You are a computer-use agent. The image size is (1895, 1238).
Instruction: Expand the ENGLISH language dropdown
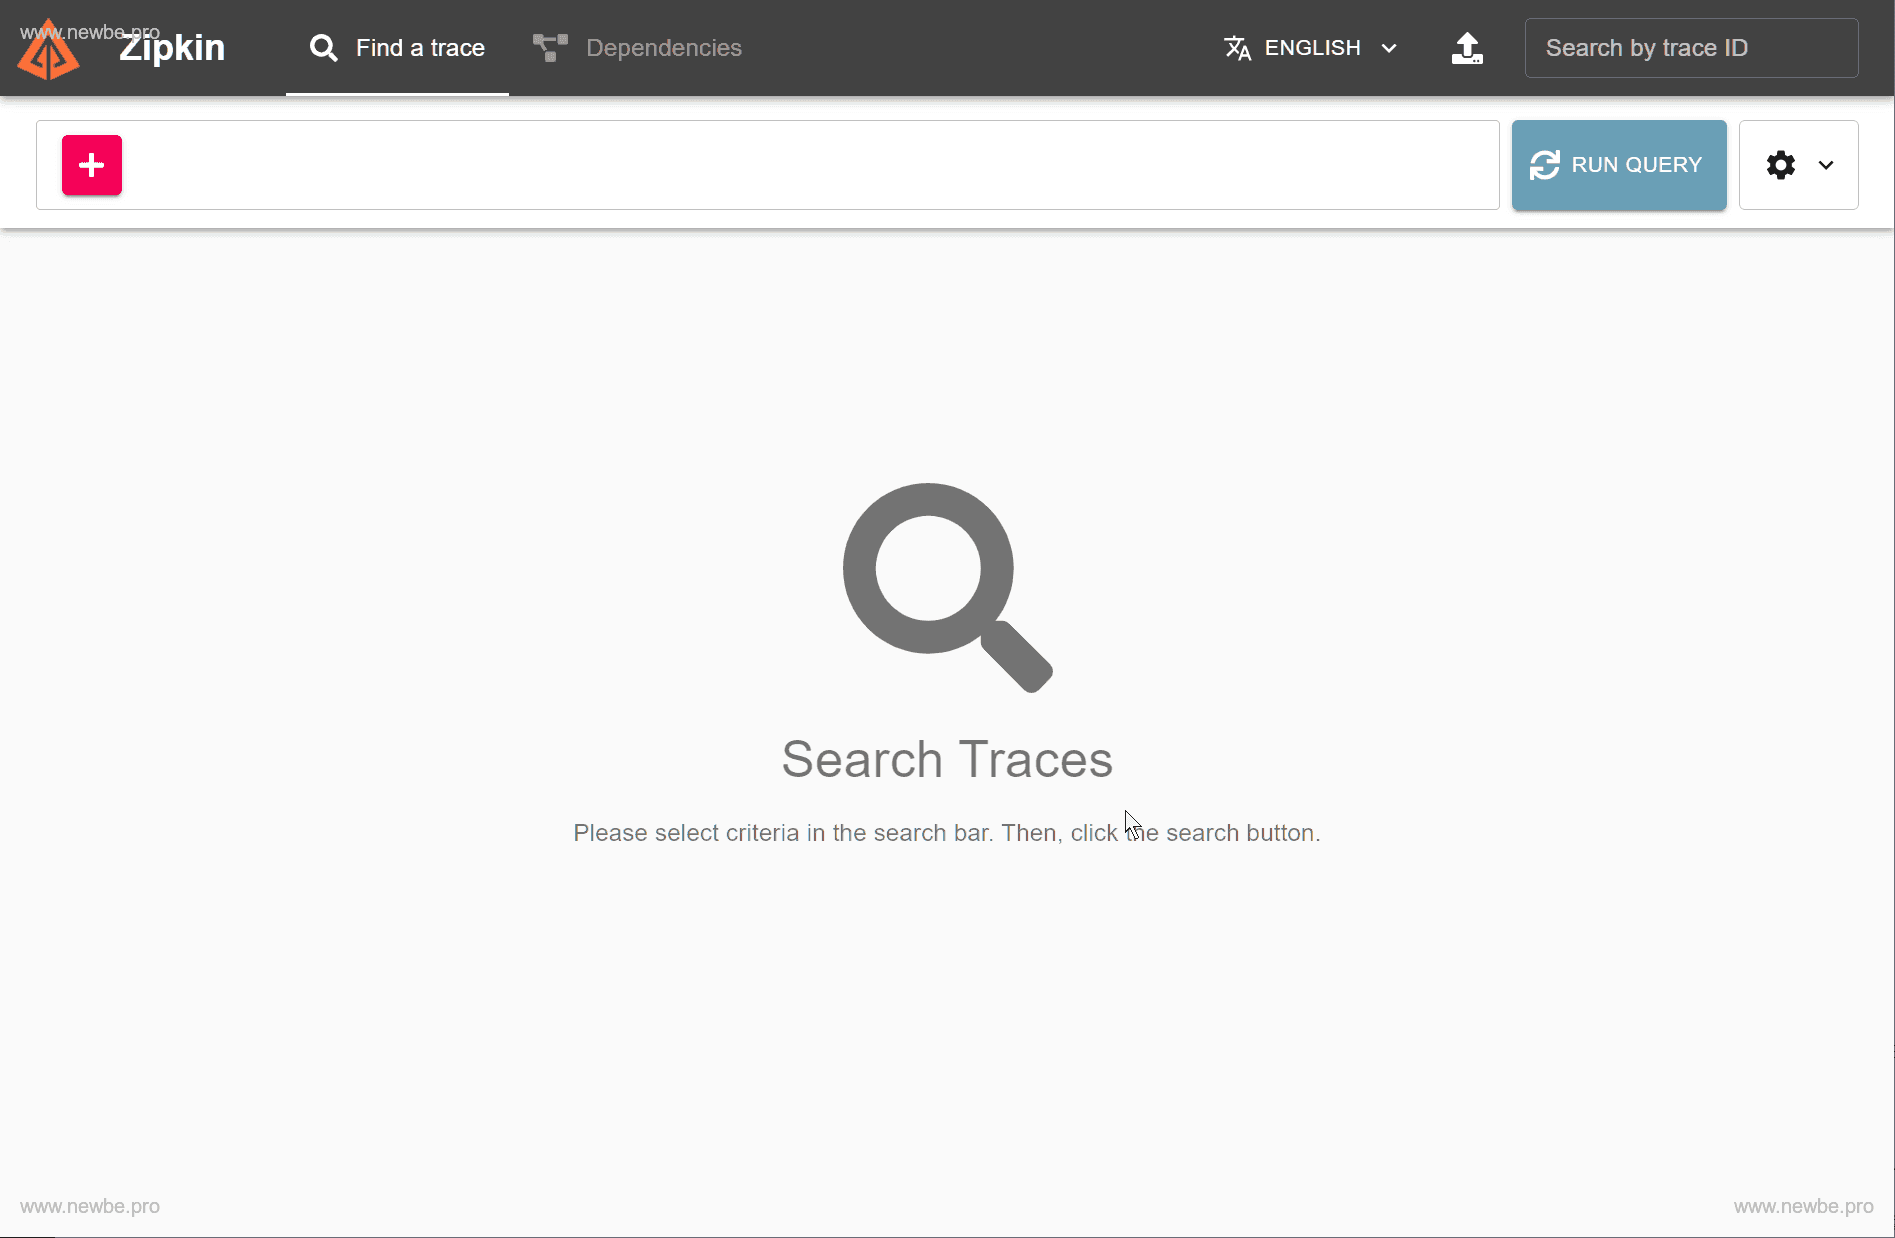click(1312, 47)
